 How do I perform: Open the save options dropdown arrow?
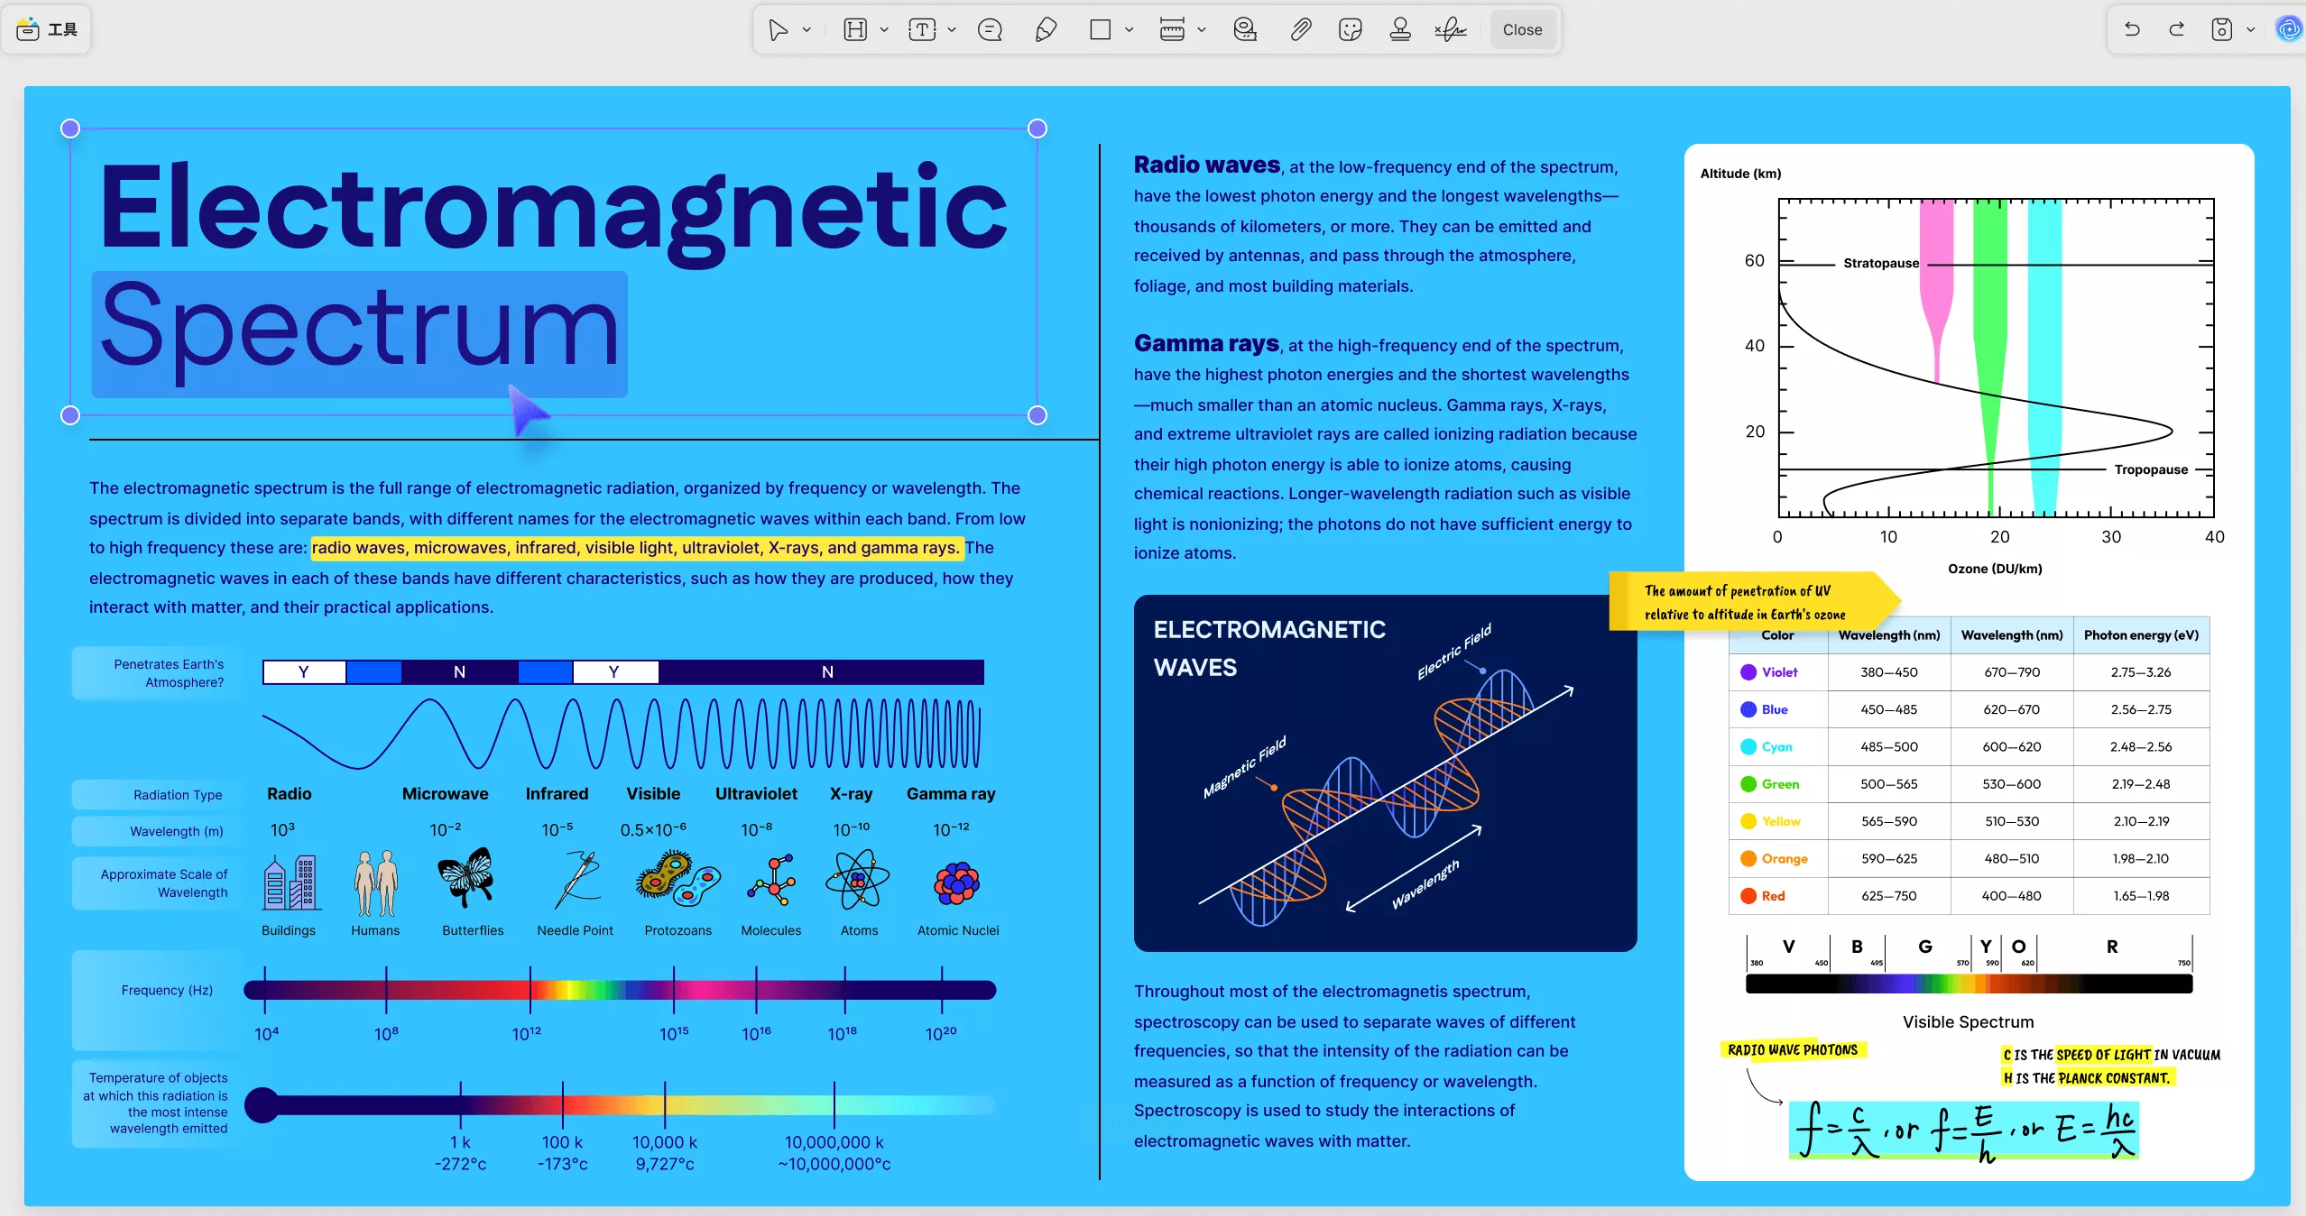[x=2251, y=30]
